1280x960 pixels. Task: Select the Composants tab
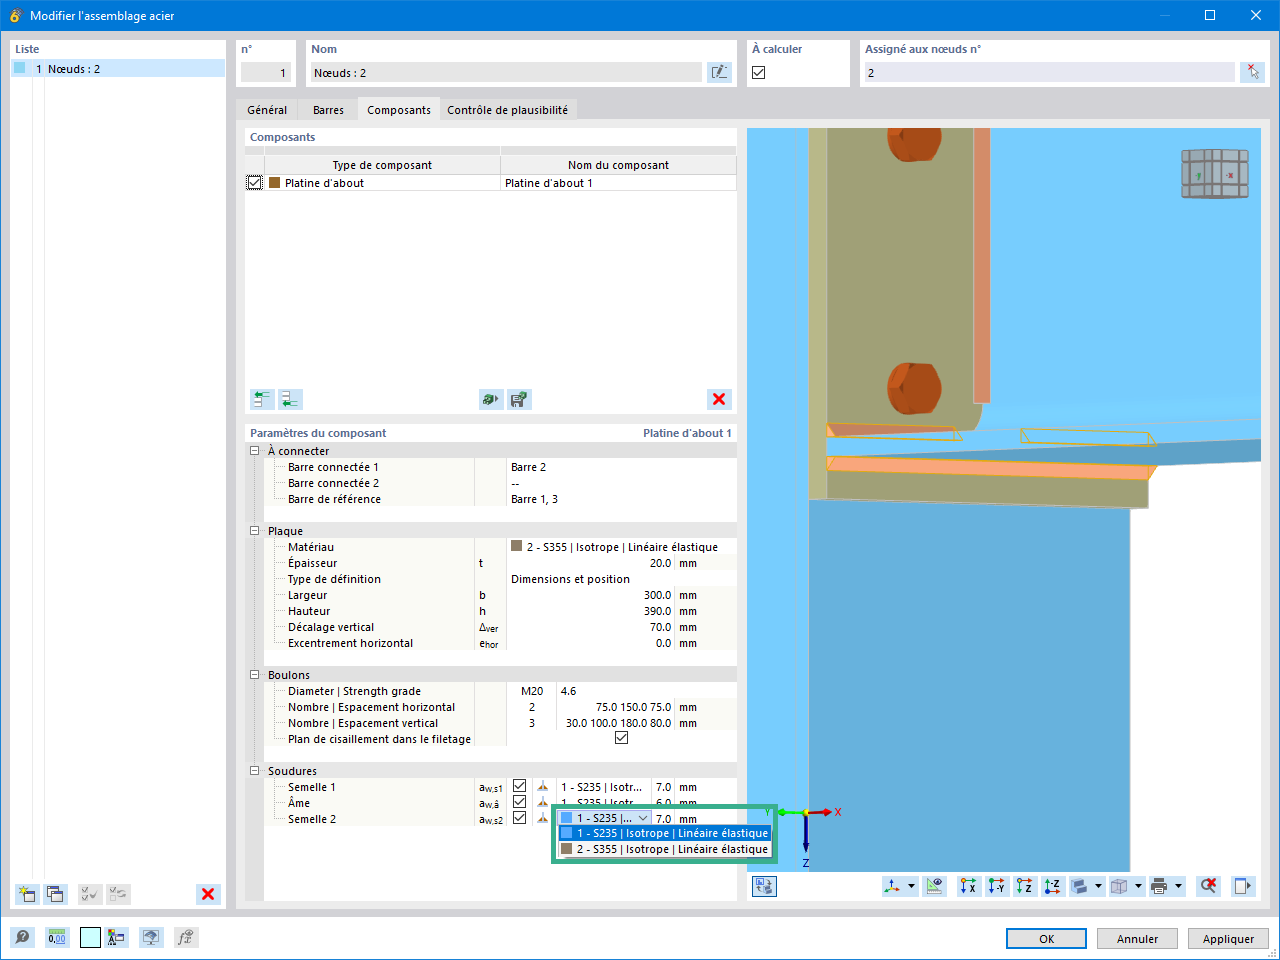399,110
